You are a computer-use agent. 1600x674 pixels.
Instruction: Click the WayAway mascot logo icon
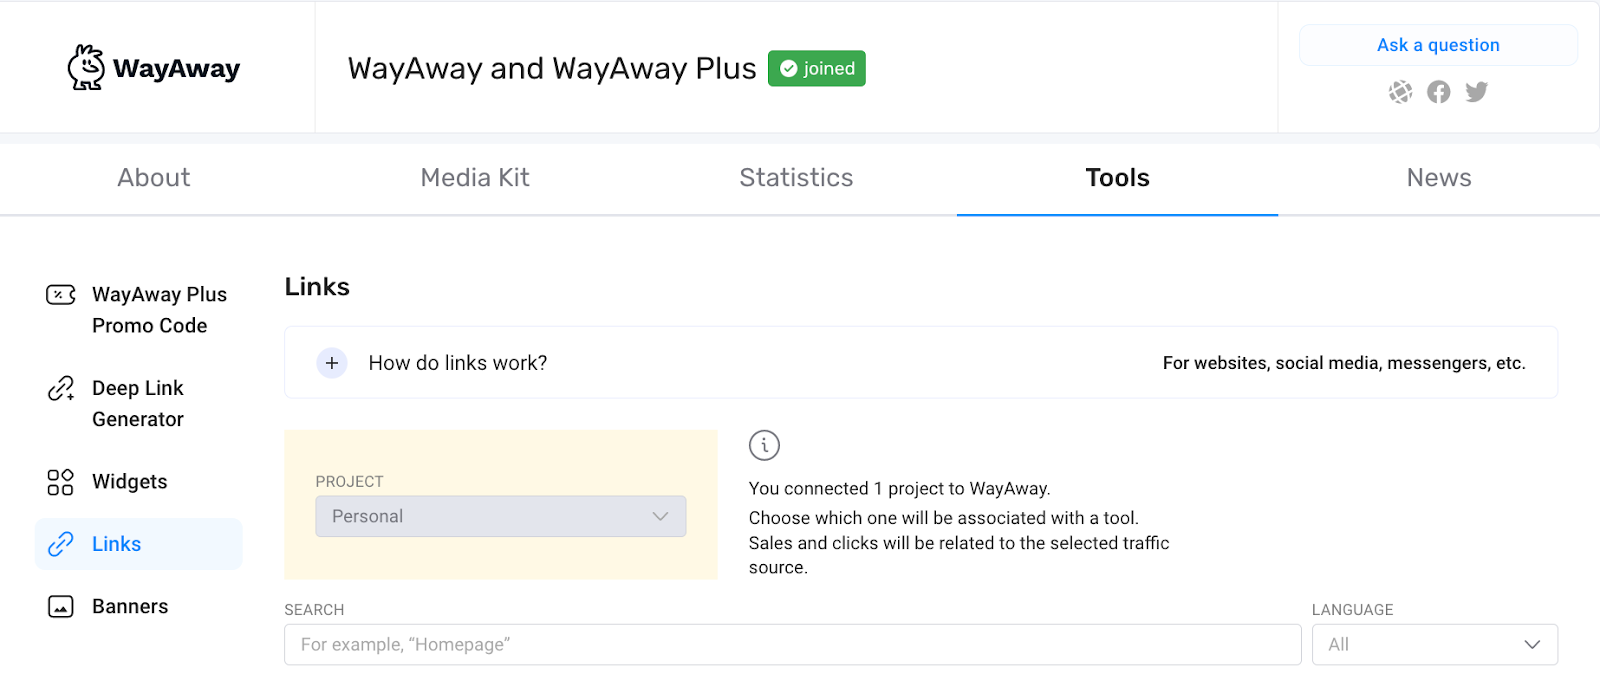[86, 67]
